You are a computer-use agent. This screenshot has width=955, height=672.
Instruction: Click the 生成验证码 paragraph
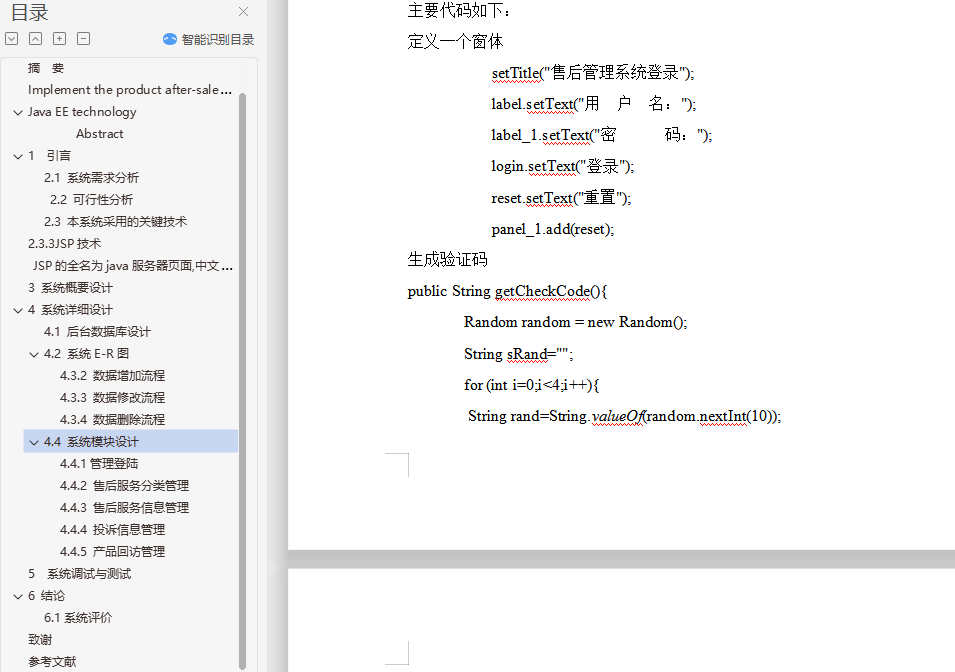click(x=447, y=260)
